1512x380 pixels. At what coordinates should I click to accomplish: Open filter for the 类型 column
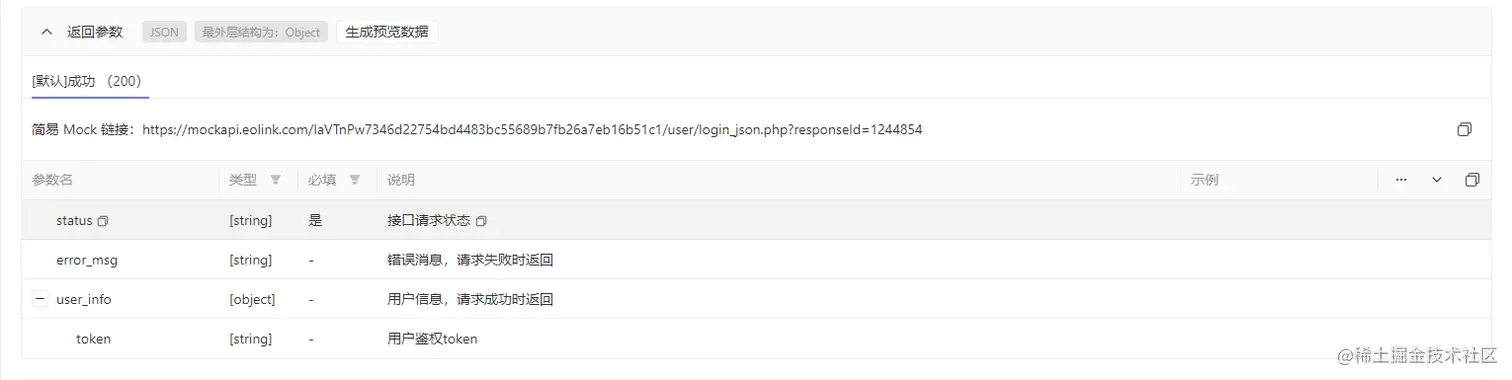(x=275, y=180)
